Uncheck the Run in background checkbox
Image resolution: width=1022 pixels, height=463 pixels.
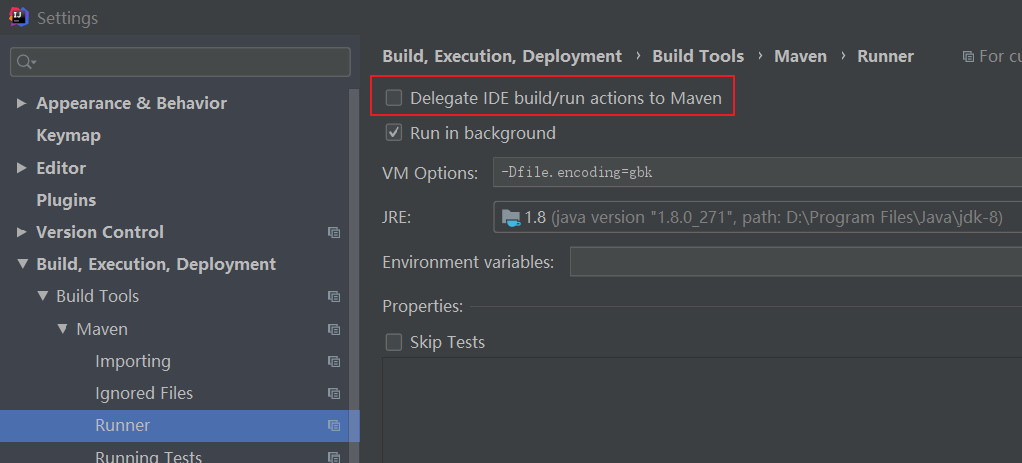tap(394, 133)
